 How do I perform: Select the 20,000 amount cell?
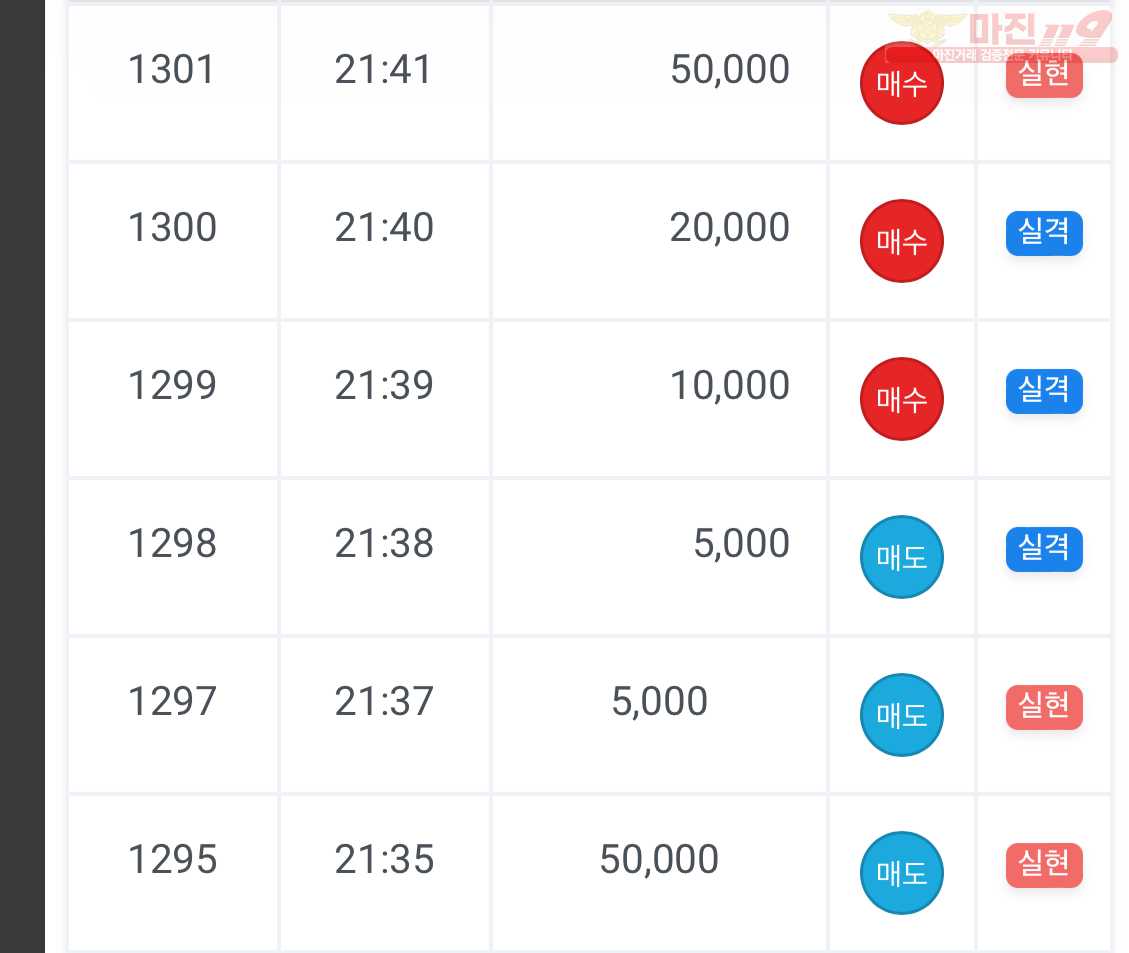(x=659, y=241)
